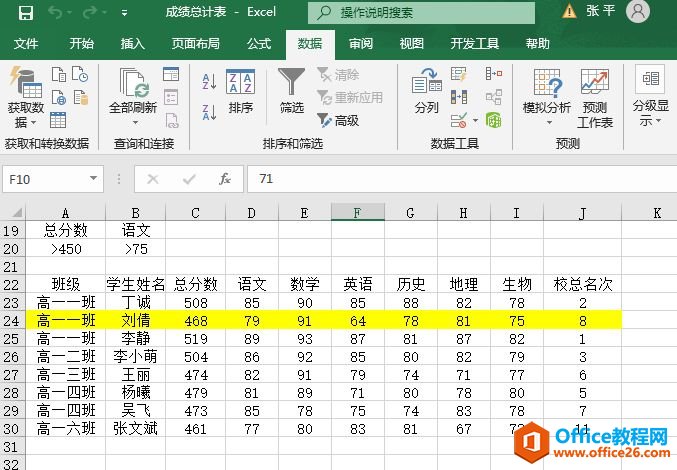Click the From Text/CSV icon
The height and width of the screenshot is (470, 677).
tap(59, 74)
